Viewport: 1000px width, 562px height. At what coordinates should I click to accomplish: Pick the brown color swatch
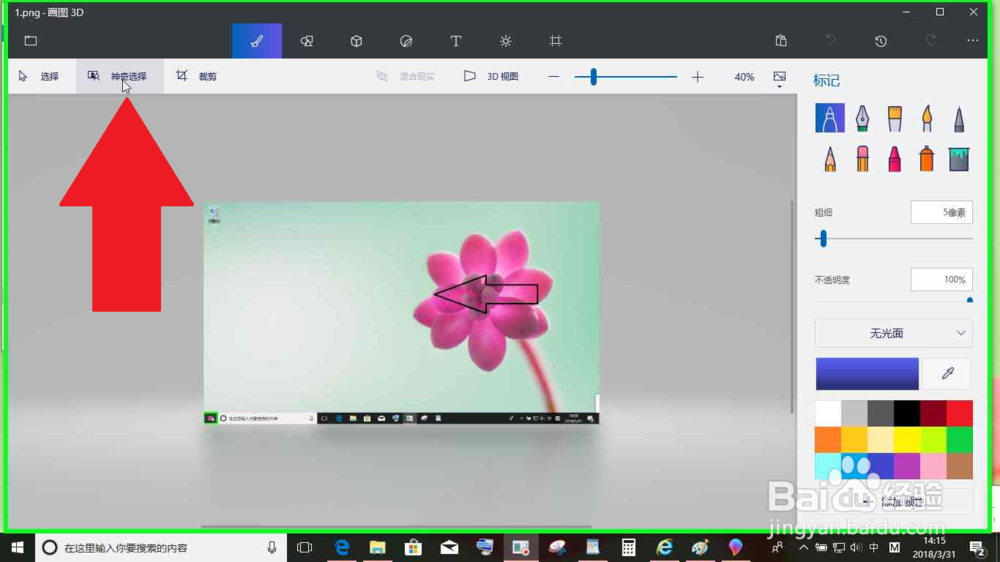(x=959, y=466)
